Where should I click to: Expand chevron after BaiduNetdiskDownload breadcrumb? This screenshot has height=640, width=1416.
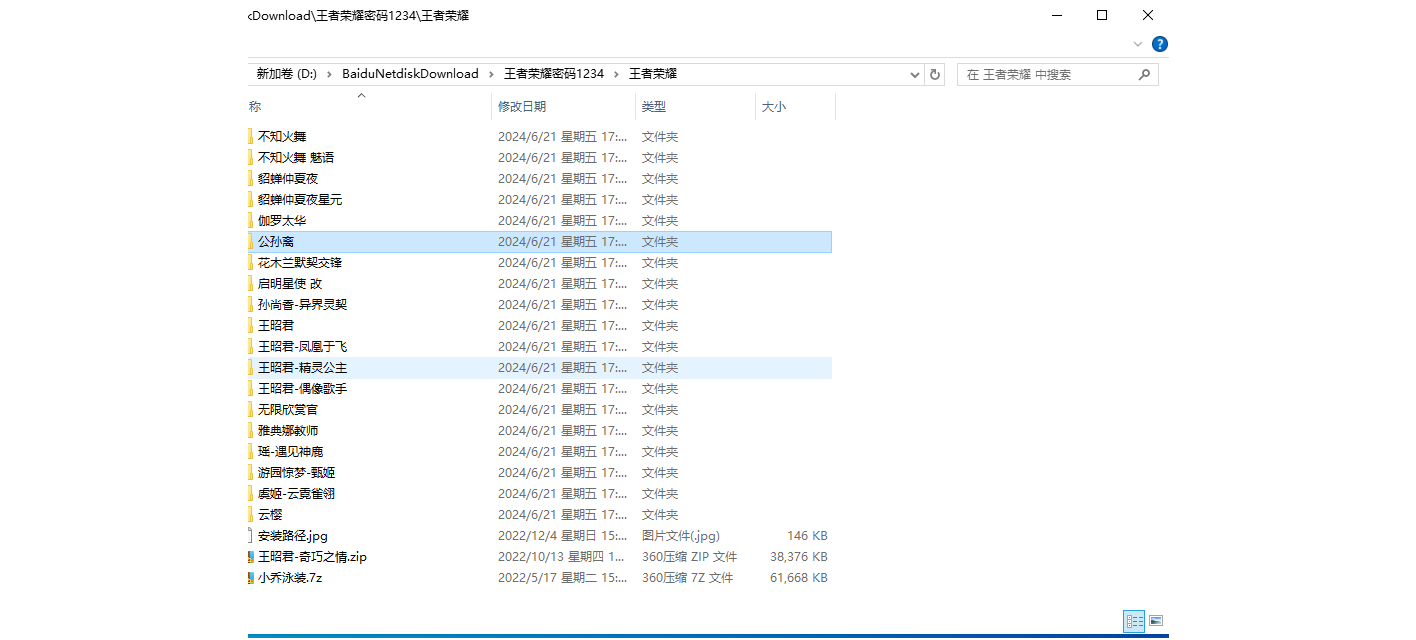(x=491, y=74)
